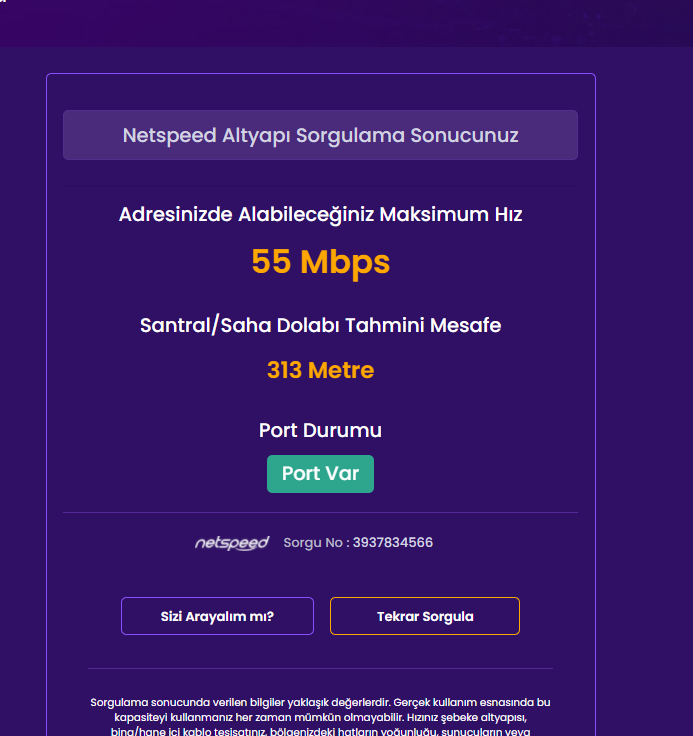
Task: Click the 313 Metre distance value
Action: pos(320,370)
